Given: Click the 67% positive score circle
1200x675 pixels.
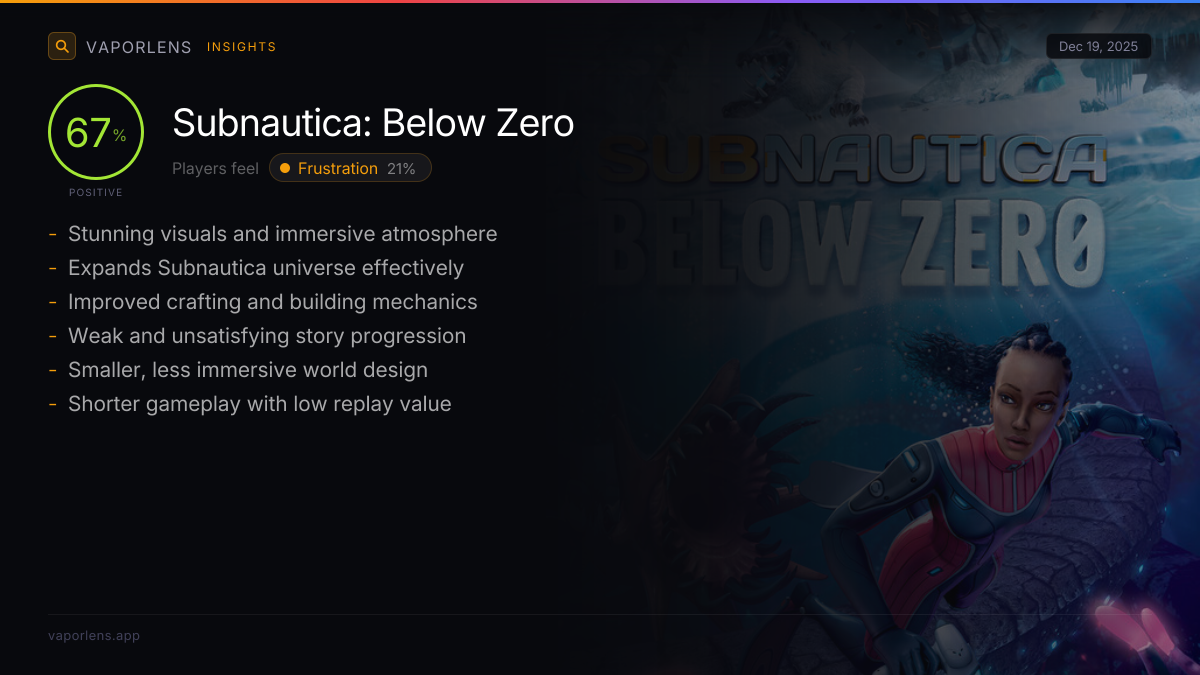Looking at the screenshot, I should [96, 133].
